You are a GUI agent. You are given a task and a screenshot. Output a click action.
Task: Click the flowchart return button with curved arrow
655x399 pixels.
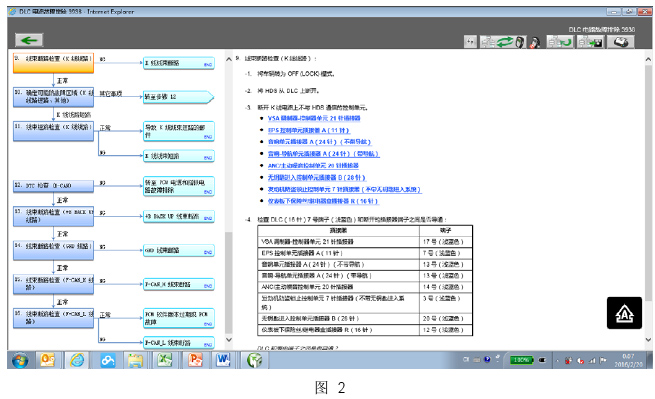click(x=560, y=42)
